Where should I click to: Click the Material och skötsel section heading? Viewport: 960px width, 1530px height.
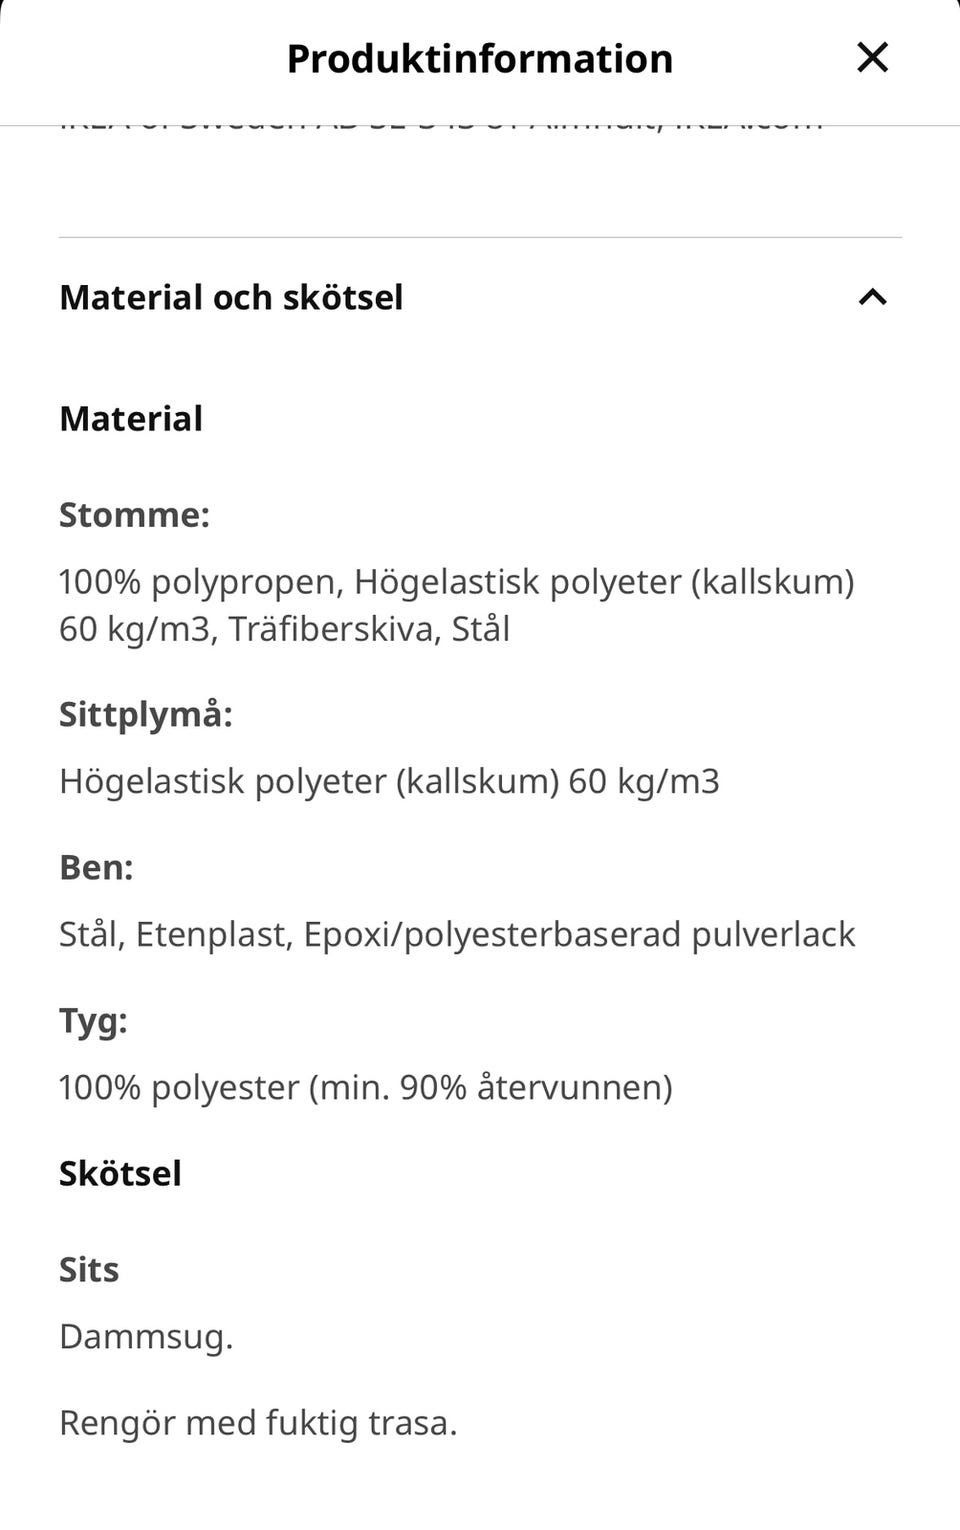[231, 297]
